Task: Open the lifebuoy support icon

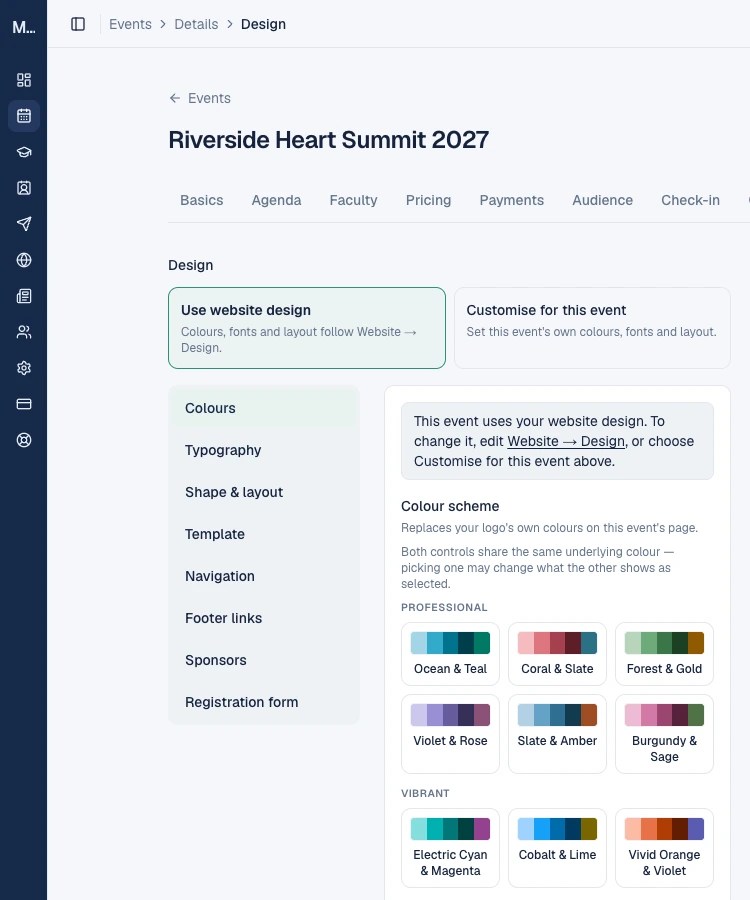Action: tap(24, 440)
